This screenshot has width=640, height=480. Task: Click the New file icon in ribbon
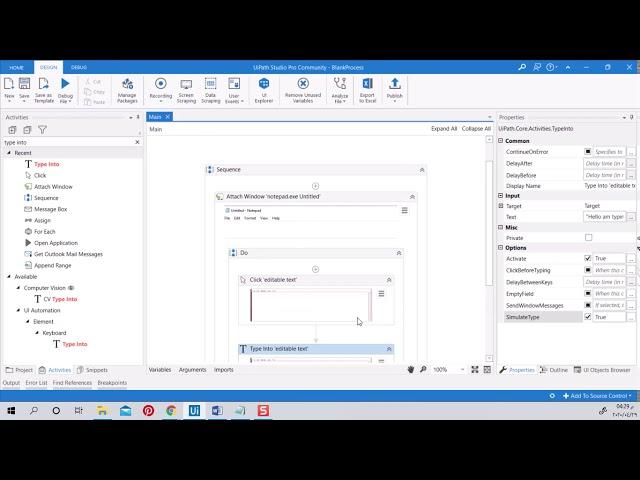[x=9, y=84]
